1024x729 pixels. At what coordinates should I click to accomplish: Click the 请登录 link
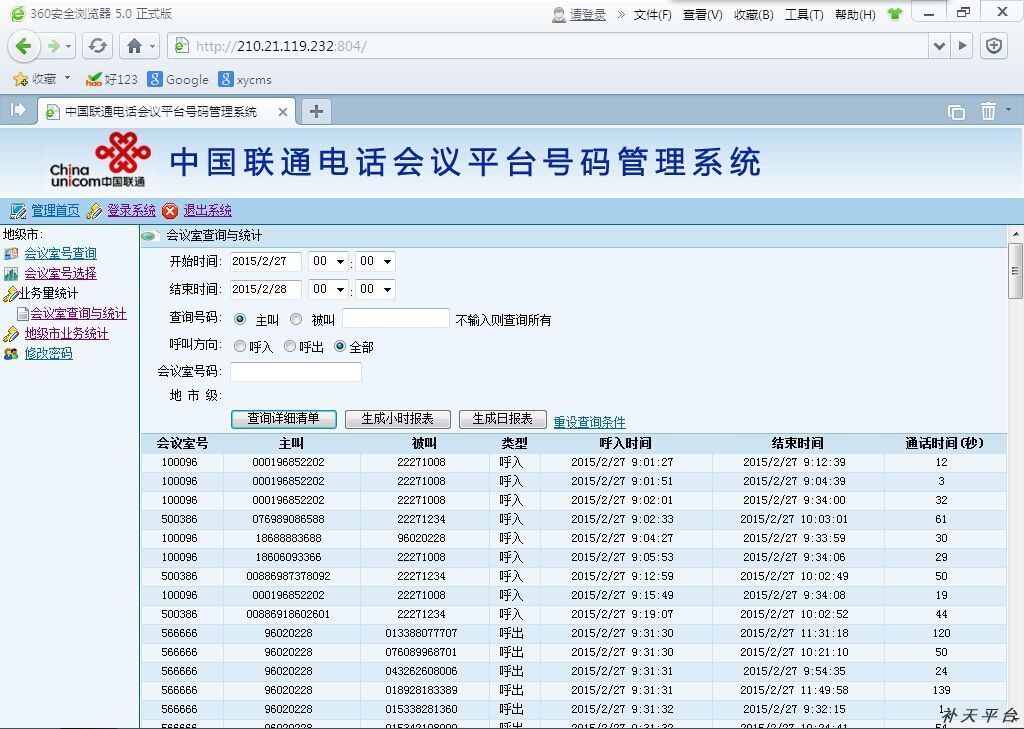pyautogui.click(x=588, y=14)
